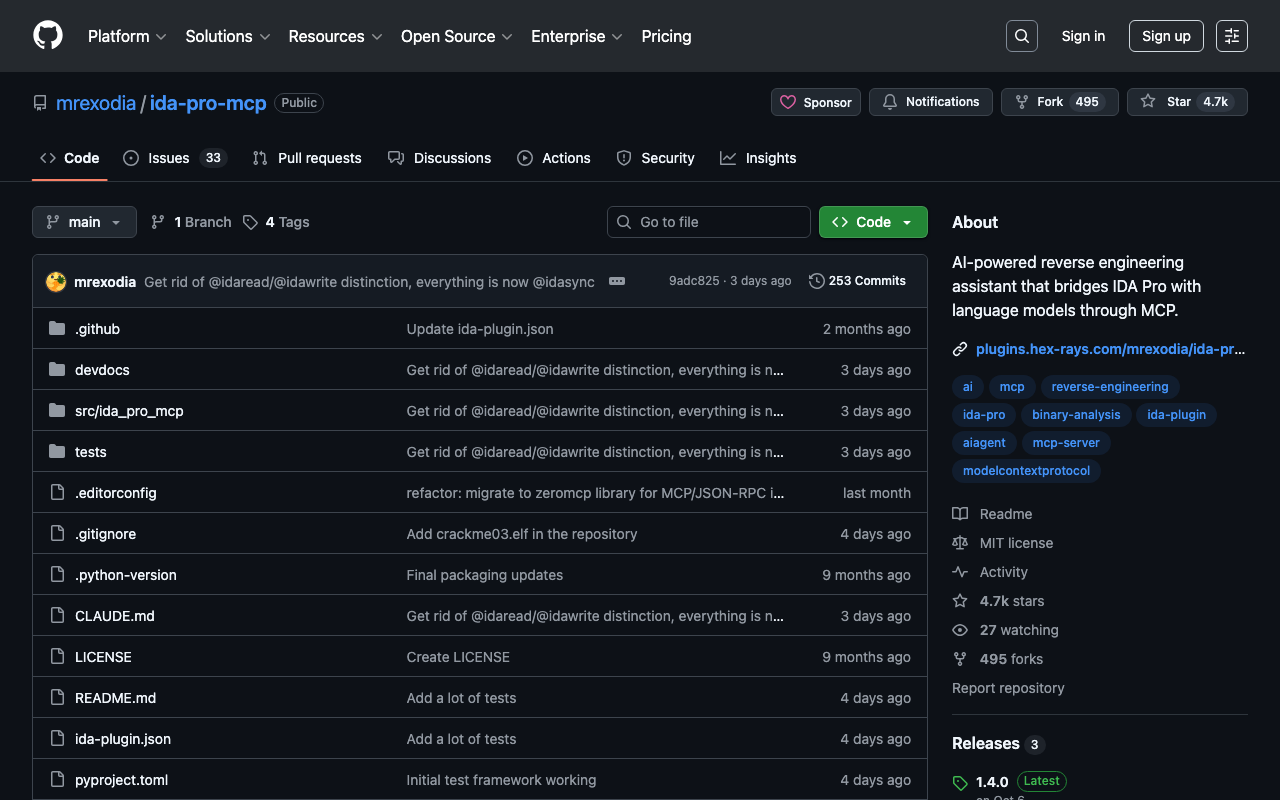The image size is (1280, 800).
Task: Click Notifications bell button
Action: coord(930,102)
